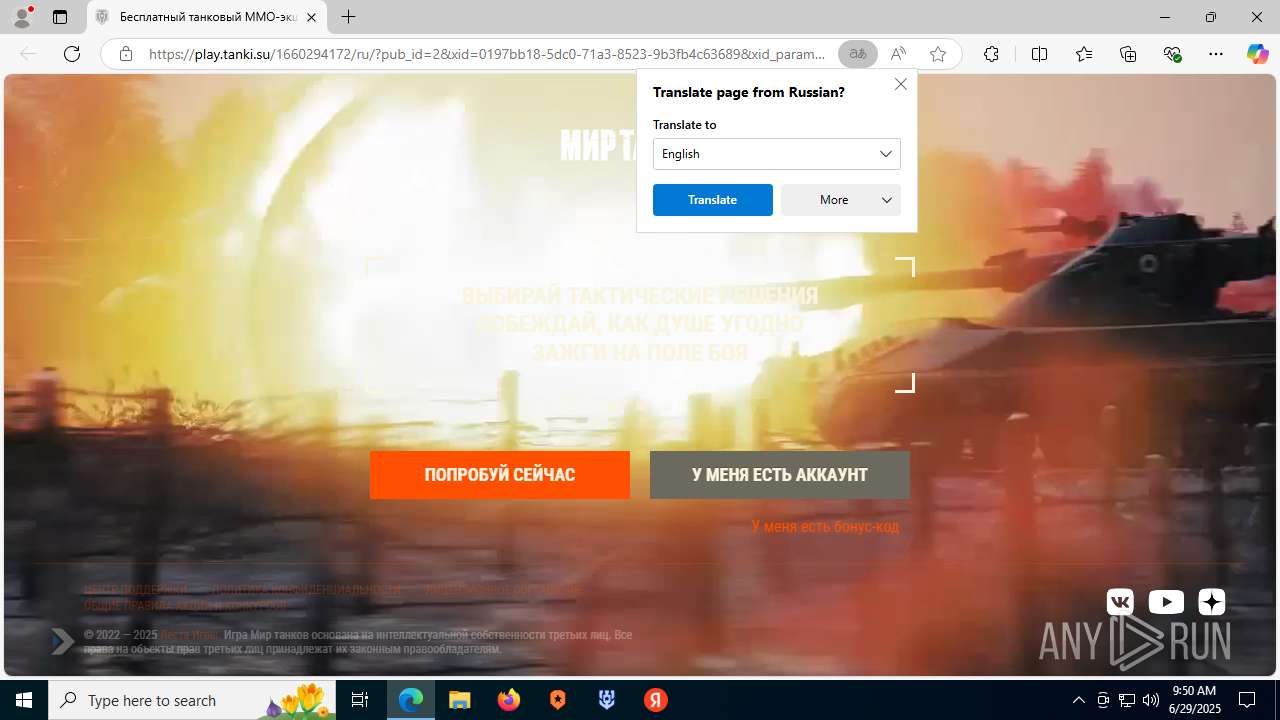The width and height of the screenshot is (1280, 720).
Task: Open the tab actions menu icon
Action: point(60,17)
